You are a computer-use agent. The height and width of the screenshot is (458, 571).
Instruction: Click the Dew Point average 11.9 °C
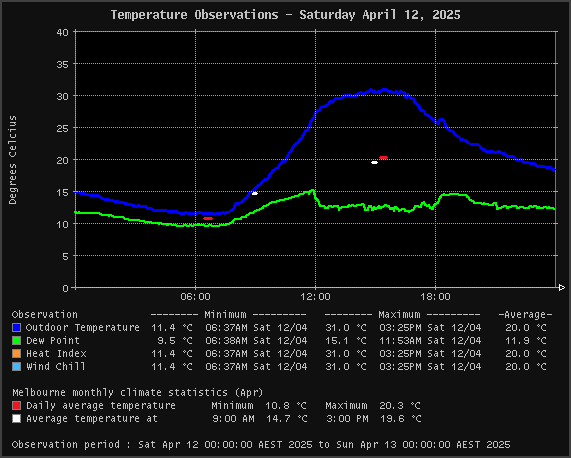point(526,341)
